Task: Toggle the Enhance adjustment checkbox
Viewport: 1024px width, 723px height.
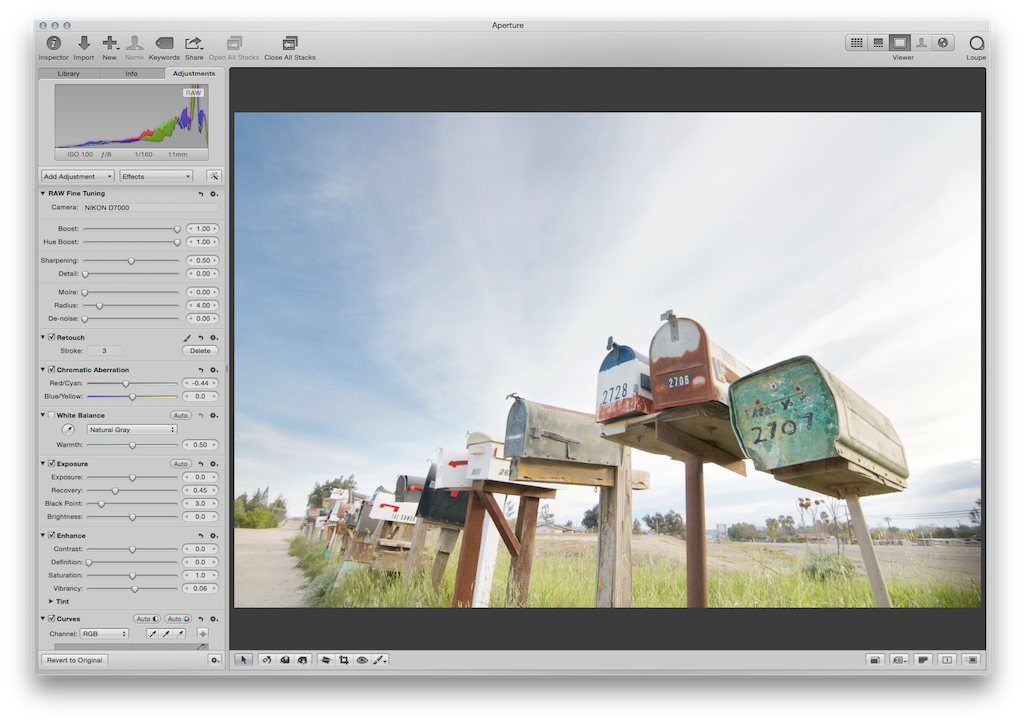Action: 52,536
